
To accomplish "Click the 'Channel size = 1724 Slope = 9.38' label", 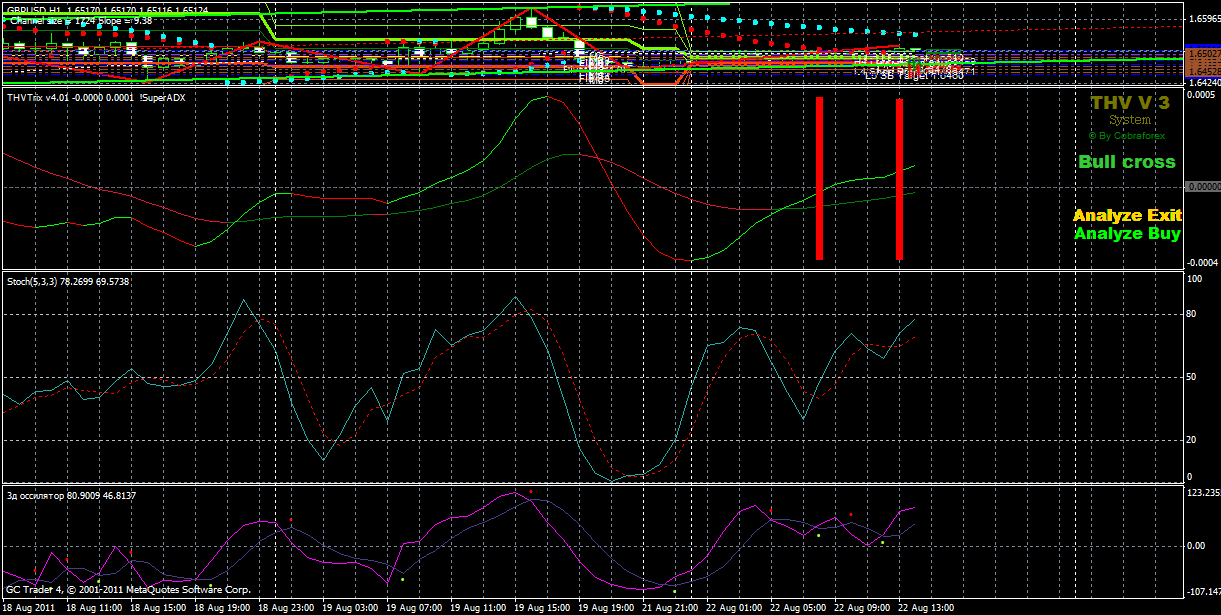I will (x=80, y=20).
